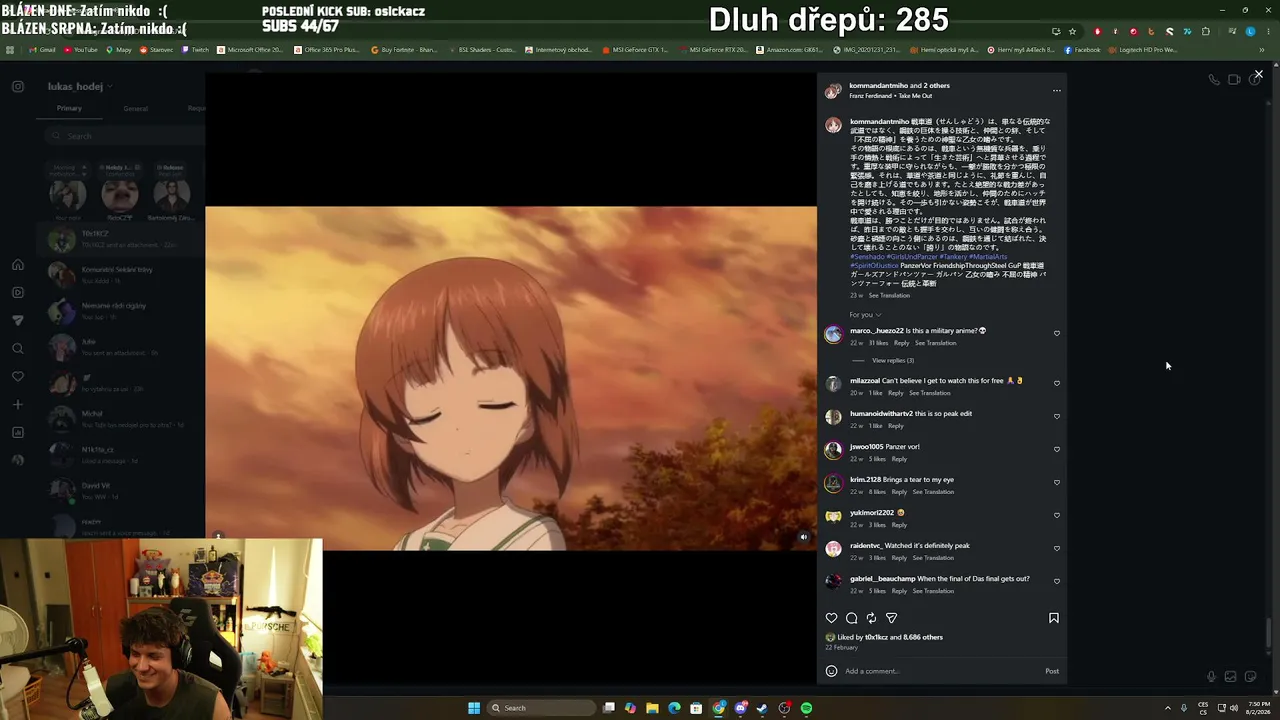Save the post with the bookmark icon
Screen dimensions: 1280x720
1054,618
